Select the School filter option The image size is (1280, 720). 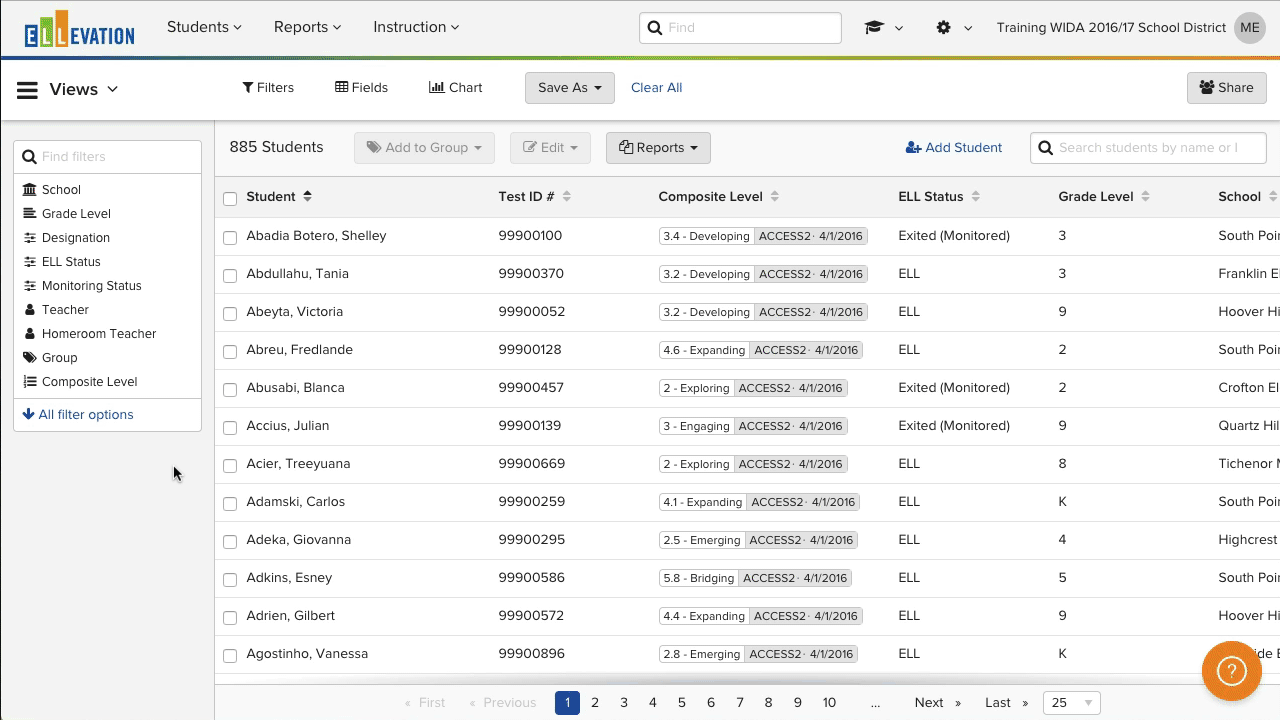coord(61,190)
